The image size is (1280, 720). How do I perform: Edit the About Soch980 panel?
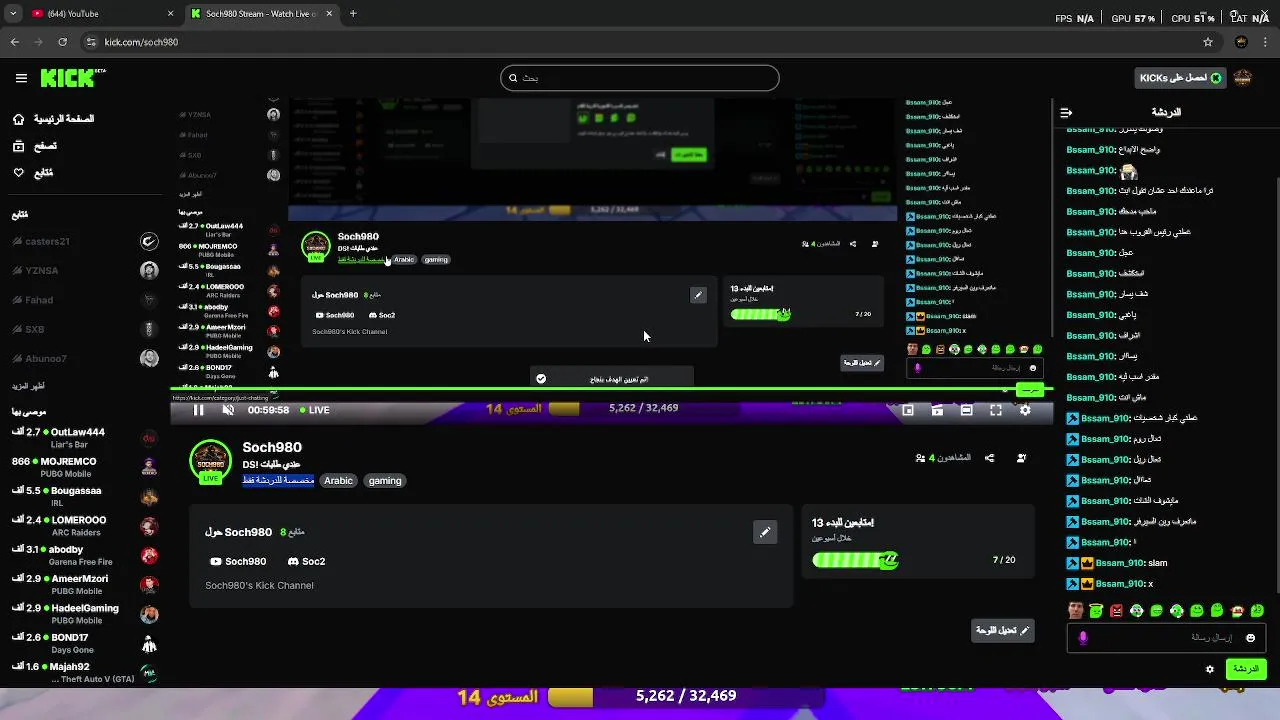(764, 532)
